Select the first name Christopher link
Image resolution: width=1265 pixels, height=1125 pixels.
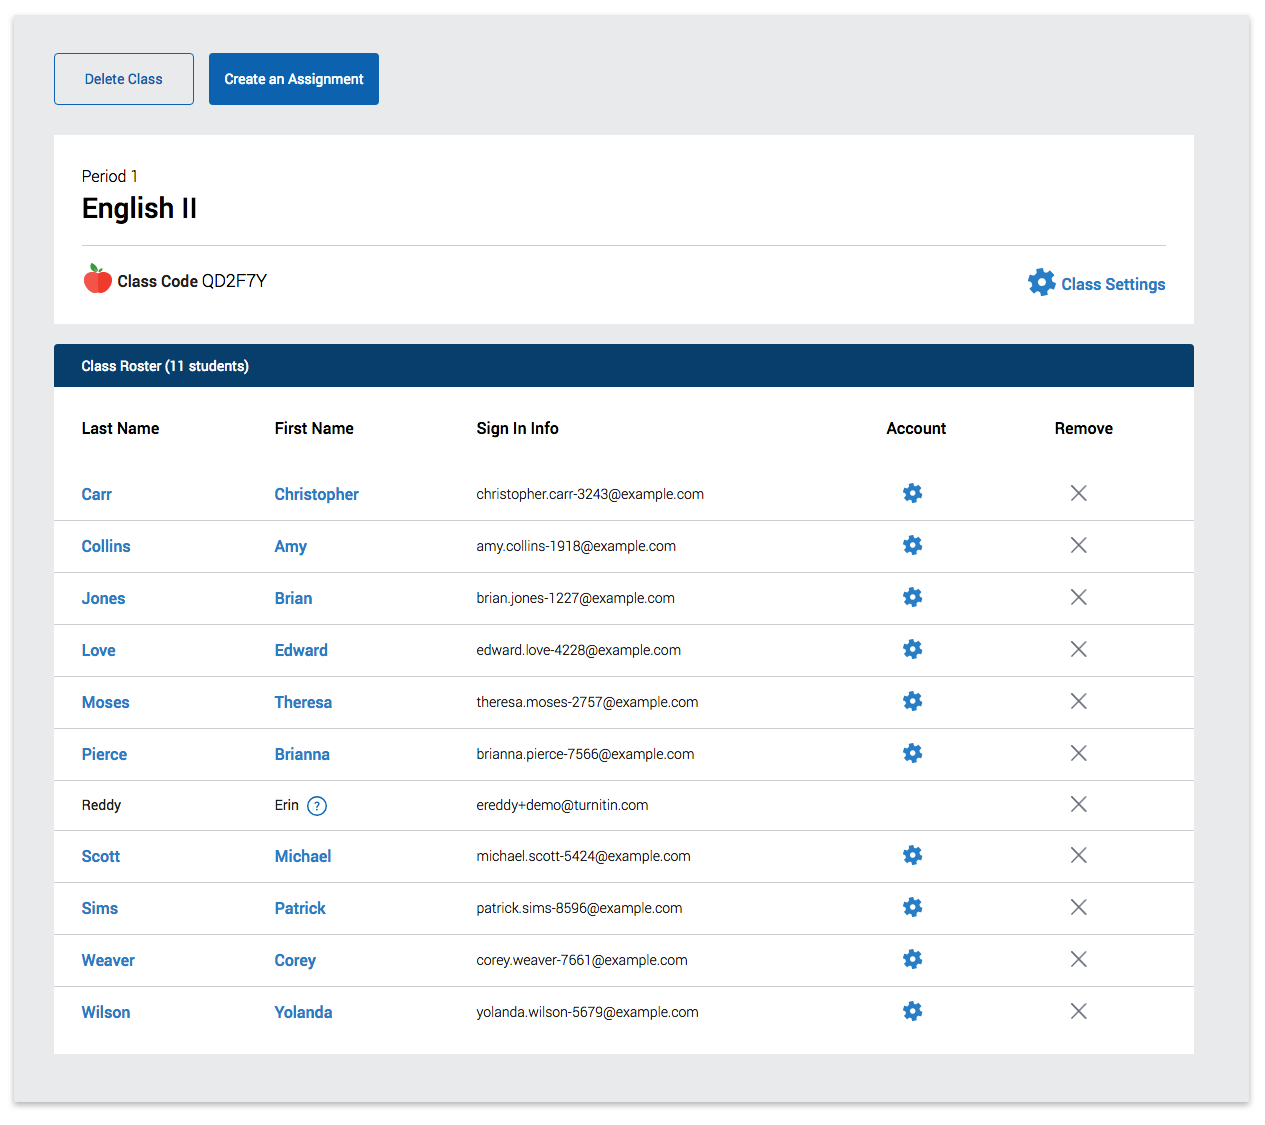tap(317, 494)
